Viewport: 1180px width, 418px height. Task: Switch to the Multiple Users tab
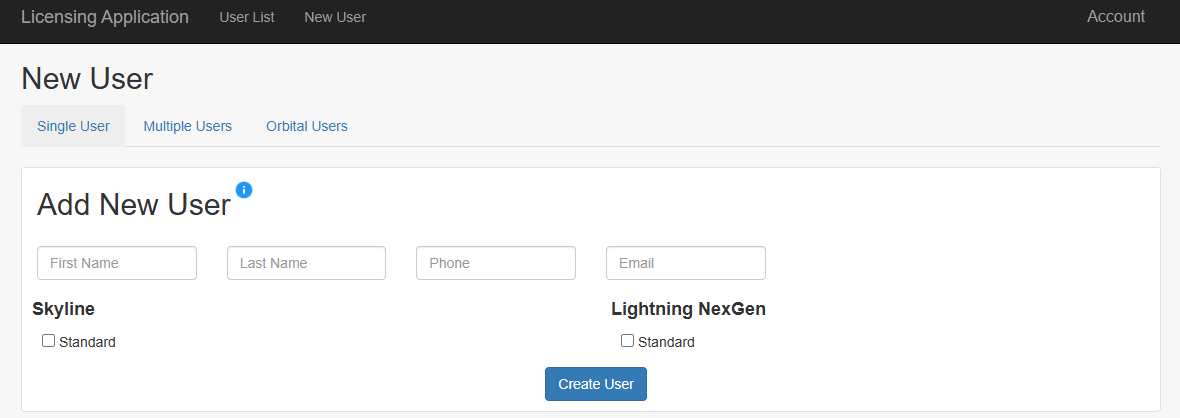[x=187, y=126]
